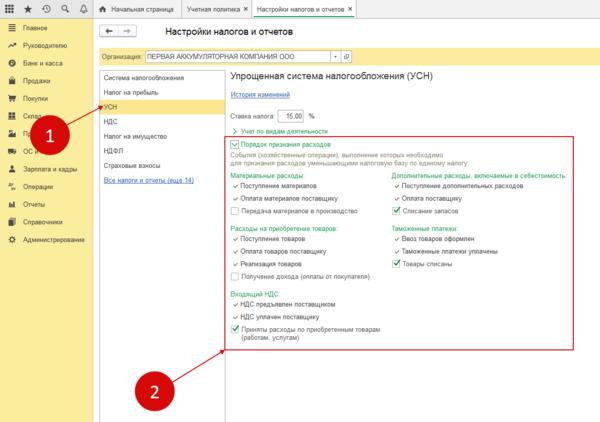
Task: Click Все налоги и отчеты link
Action: (x=149, y=180)
